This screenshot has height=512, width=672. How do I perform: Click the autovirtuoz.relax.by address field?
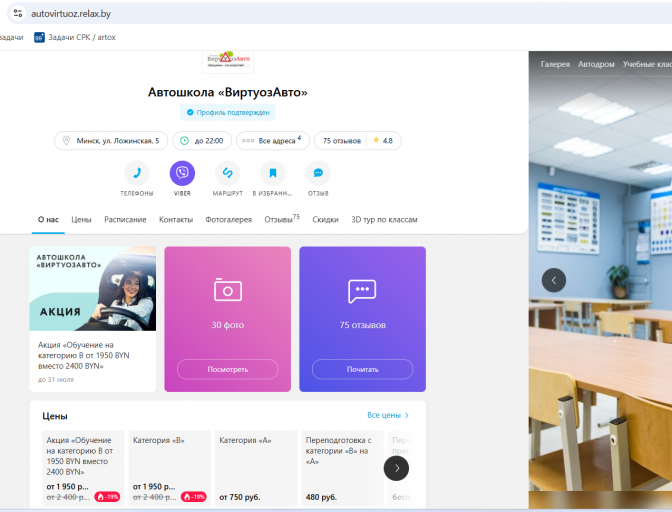pos(71,14)
